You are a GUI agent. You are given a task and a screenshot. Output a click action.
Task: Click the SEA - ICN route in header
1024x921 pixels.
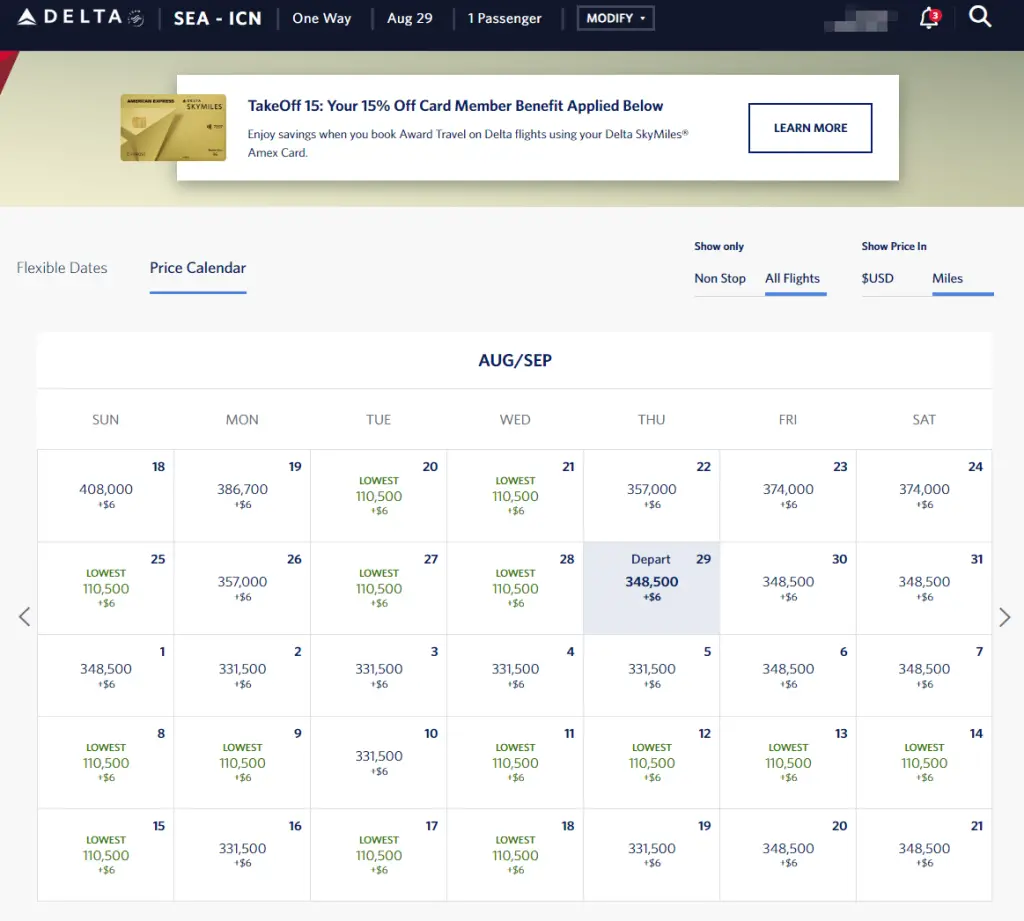216,18
